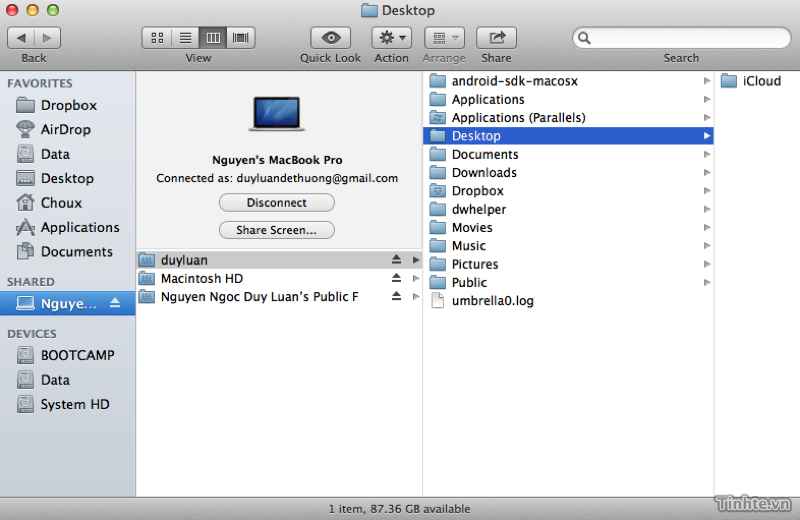Select the highlighted Desktop folder row

[568, 136]
